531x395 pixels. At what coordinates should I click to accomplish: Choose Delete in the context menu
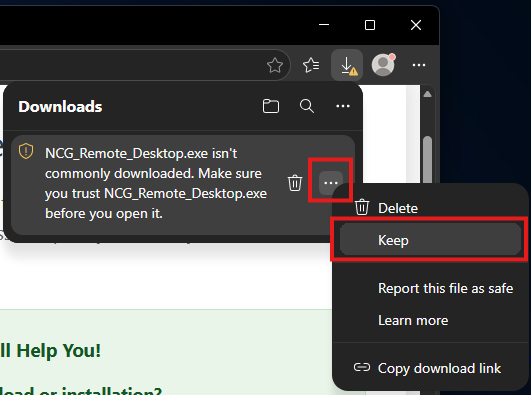coord(430,208)
